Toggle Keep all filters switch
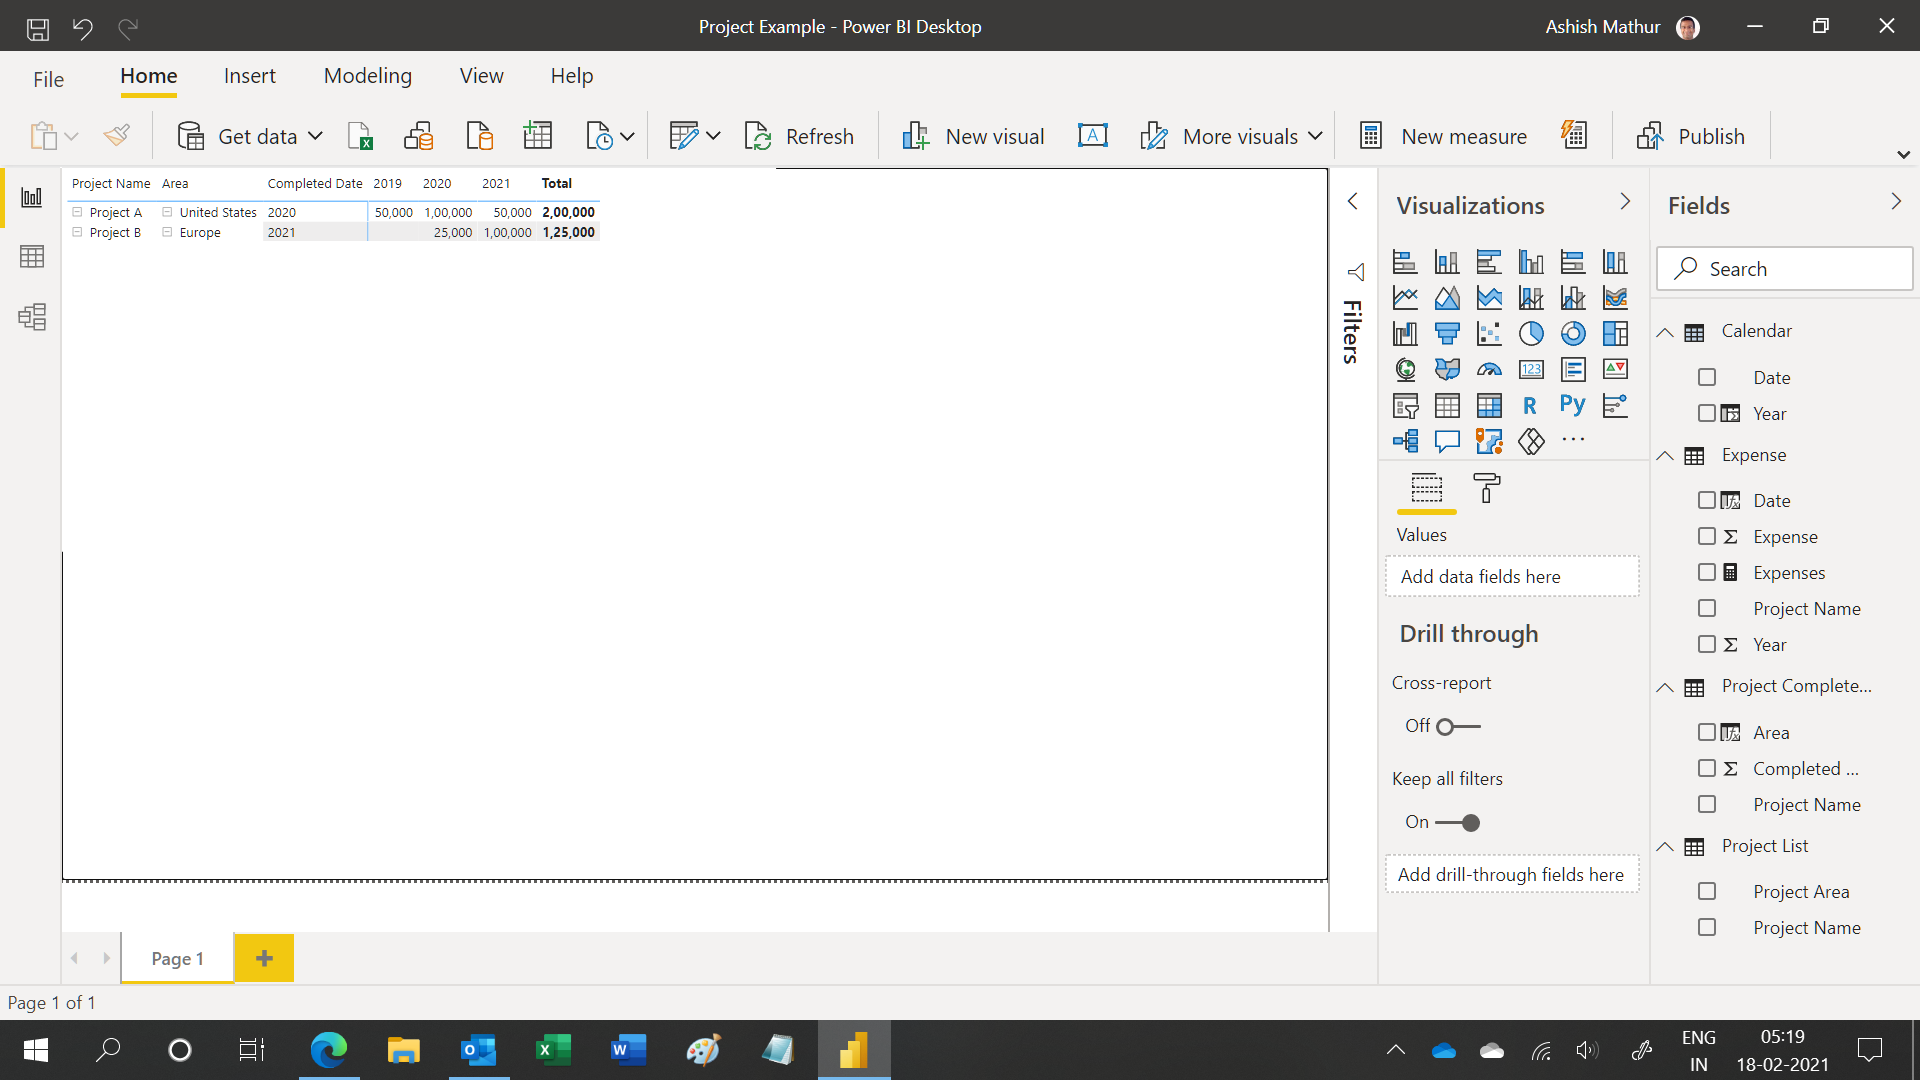Image resolution: width=1920 pixels, height=1080 pixels. pos(1457,823)
